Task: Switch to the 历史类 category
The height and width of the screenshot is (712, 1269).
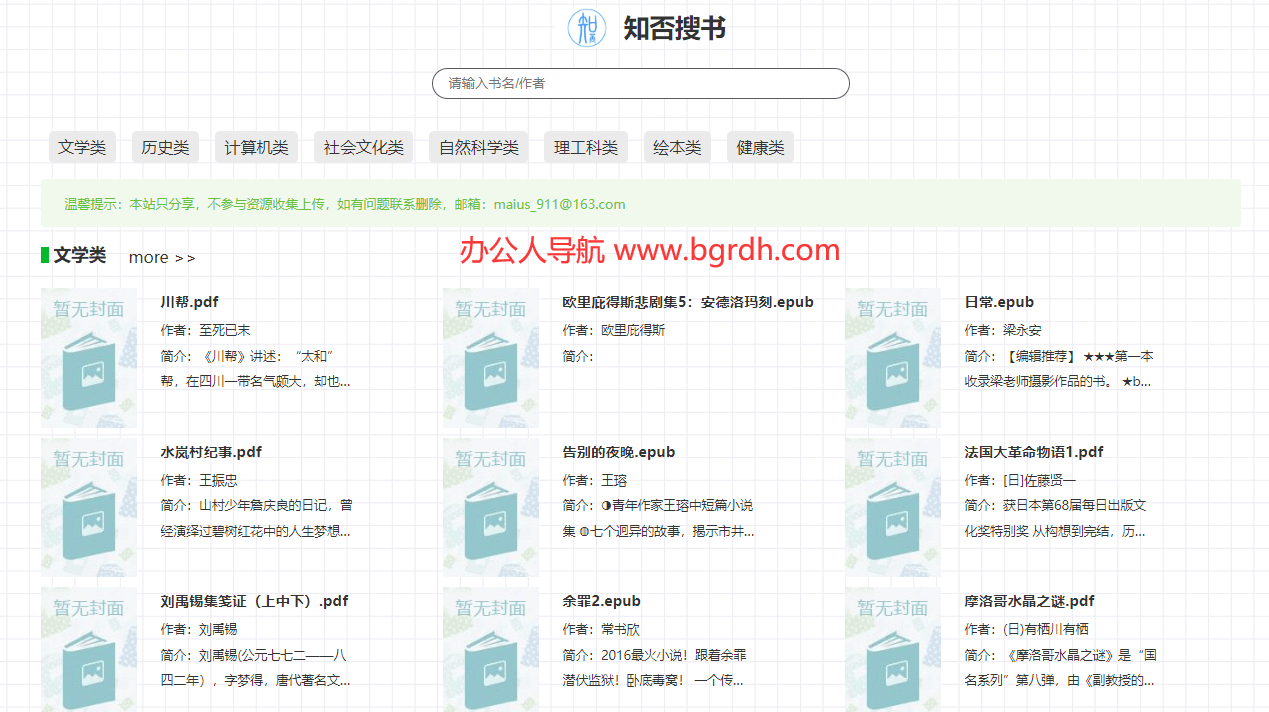Action: pyautogui.click(x=164, y=147)
